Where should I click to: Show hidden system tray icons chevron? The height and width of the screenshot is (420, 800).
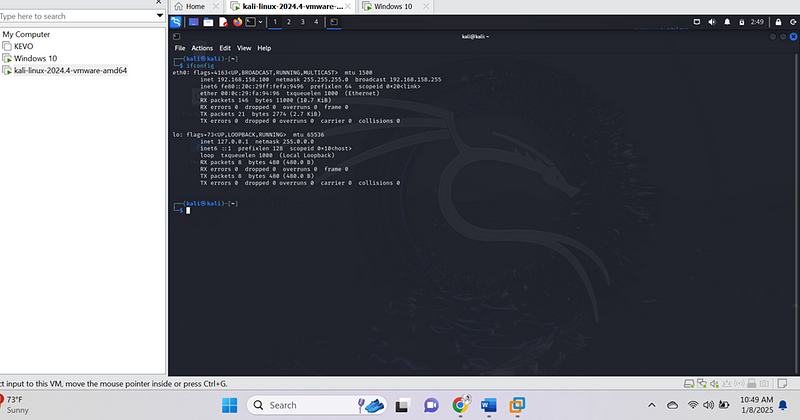[x=652, y=405]
